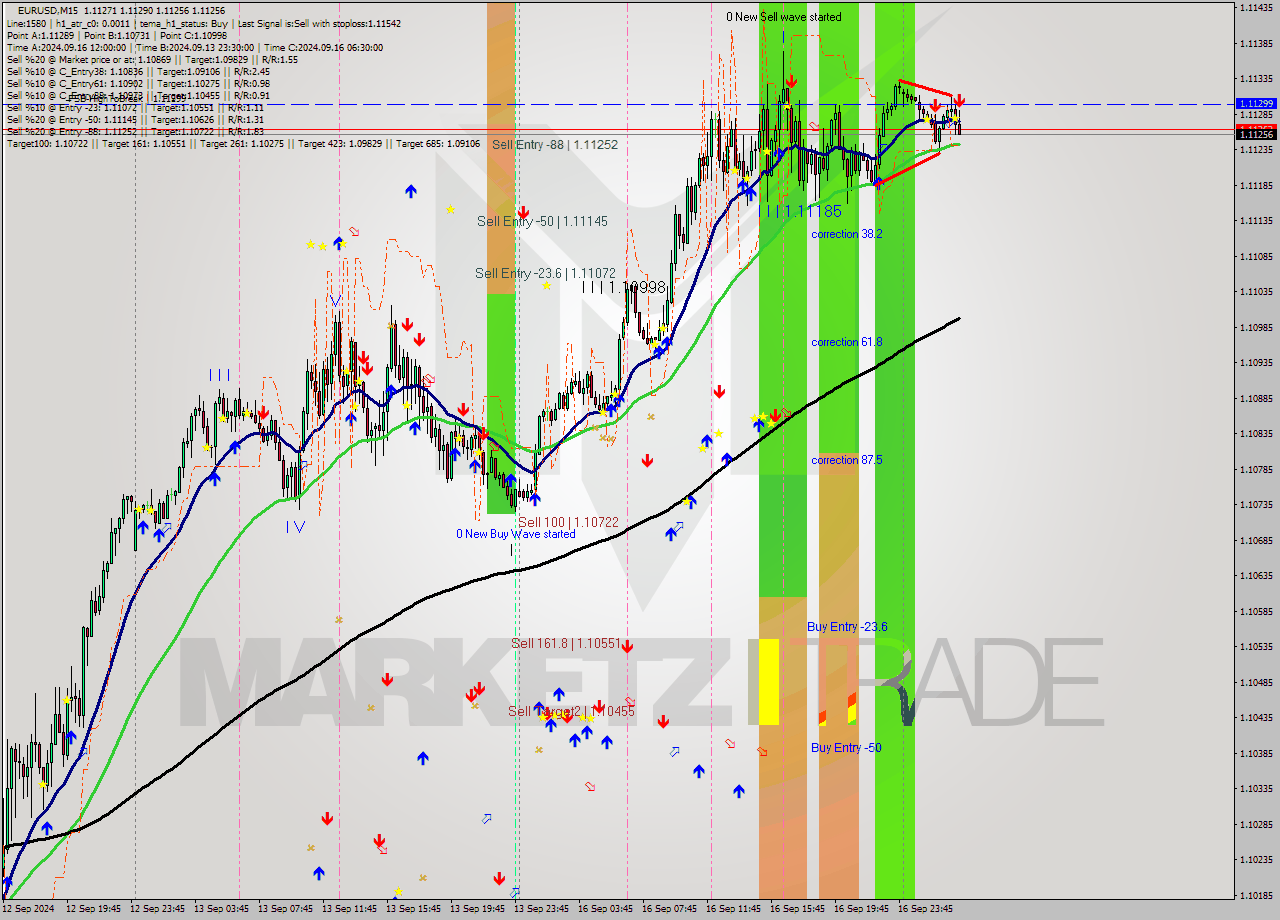
Task: Select the 'Buy Entry -50' label
Action: click(846, 748)
